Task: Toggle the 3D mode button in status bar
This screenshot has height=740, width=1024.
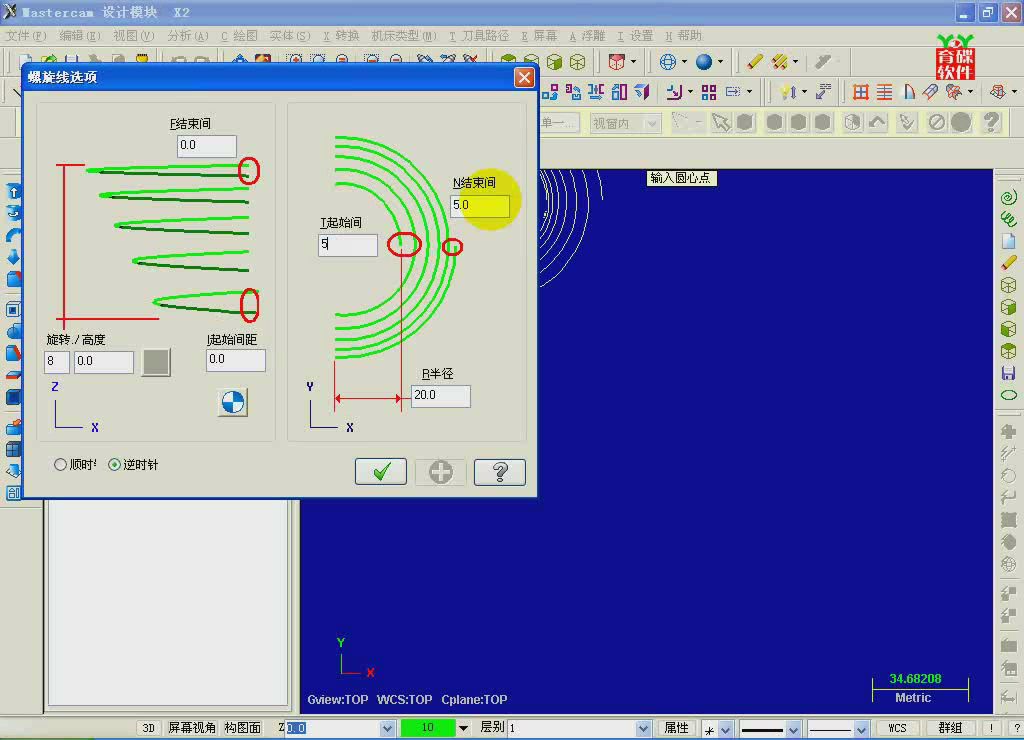Action: (x=148, y=728)
